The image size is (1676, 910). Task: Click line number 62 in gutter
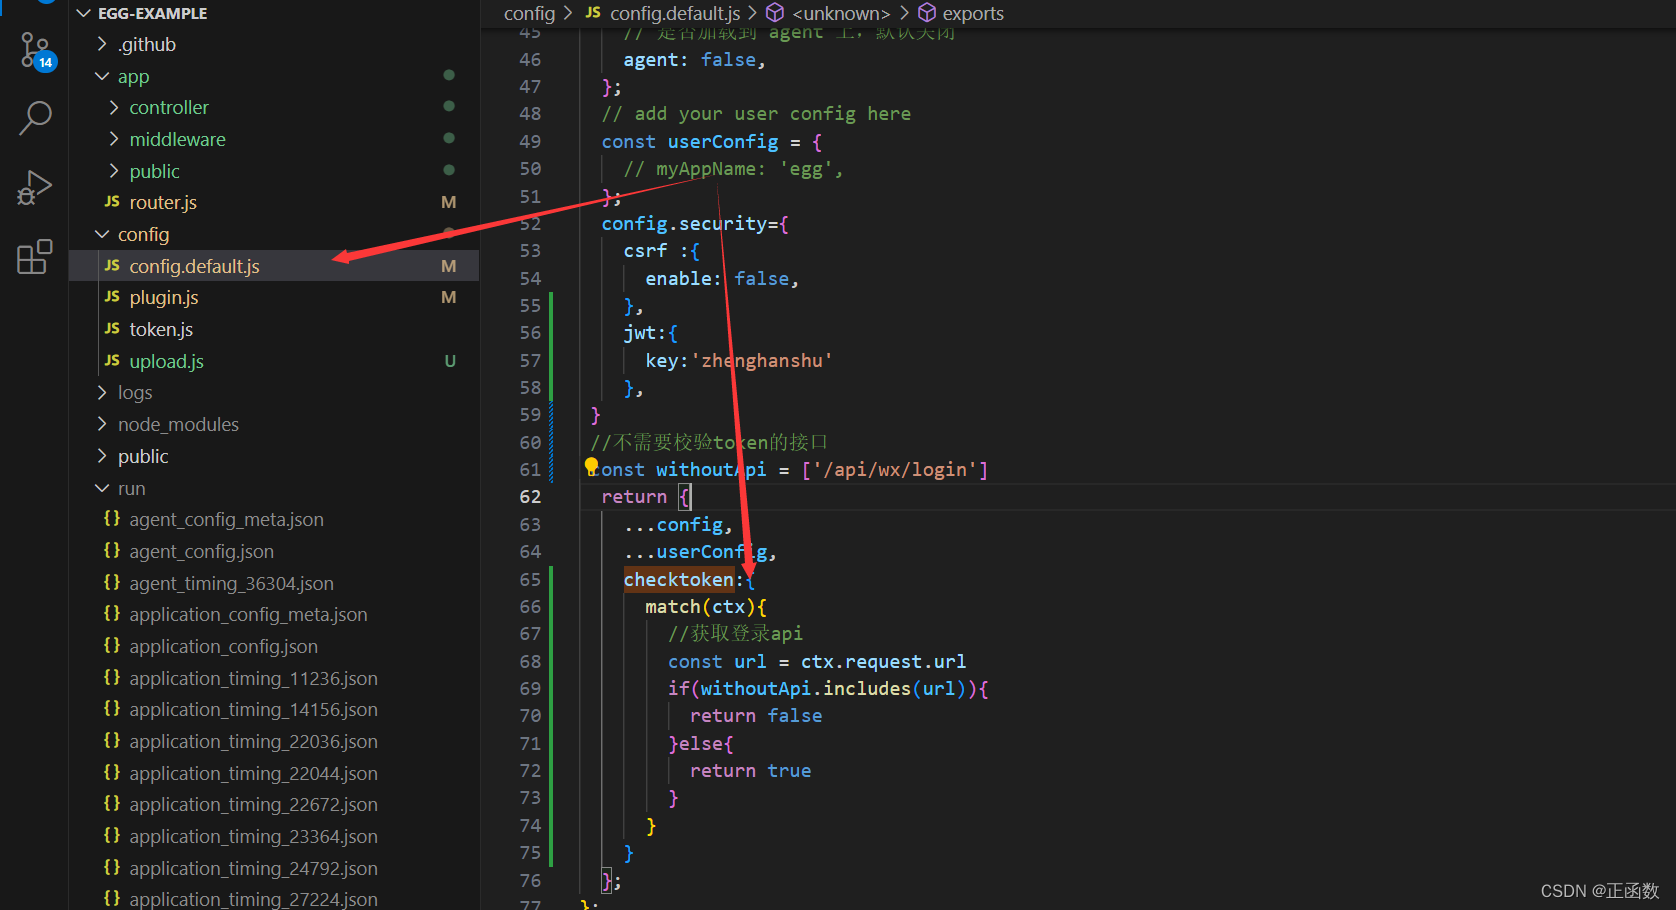click(530, 496)
